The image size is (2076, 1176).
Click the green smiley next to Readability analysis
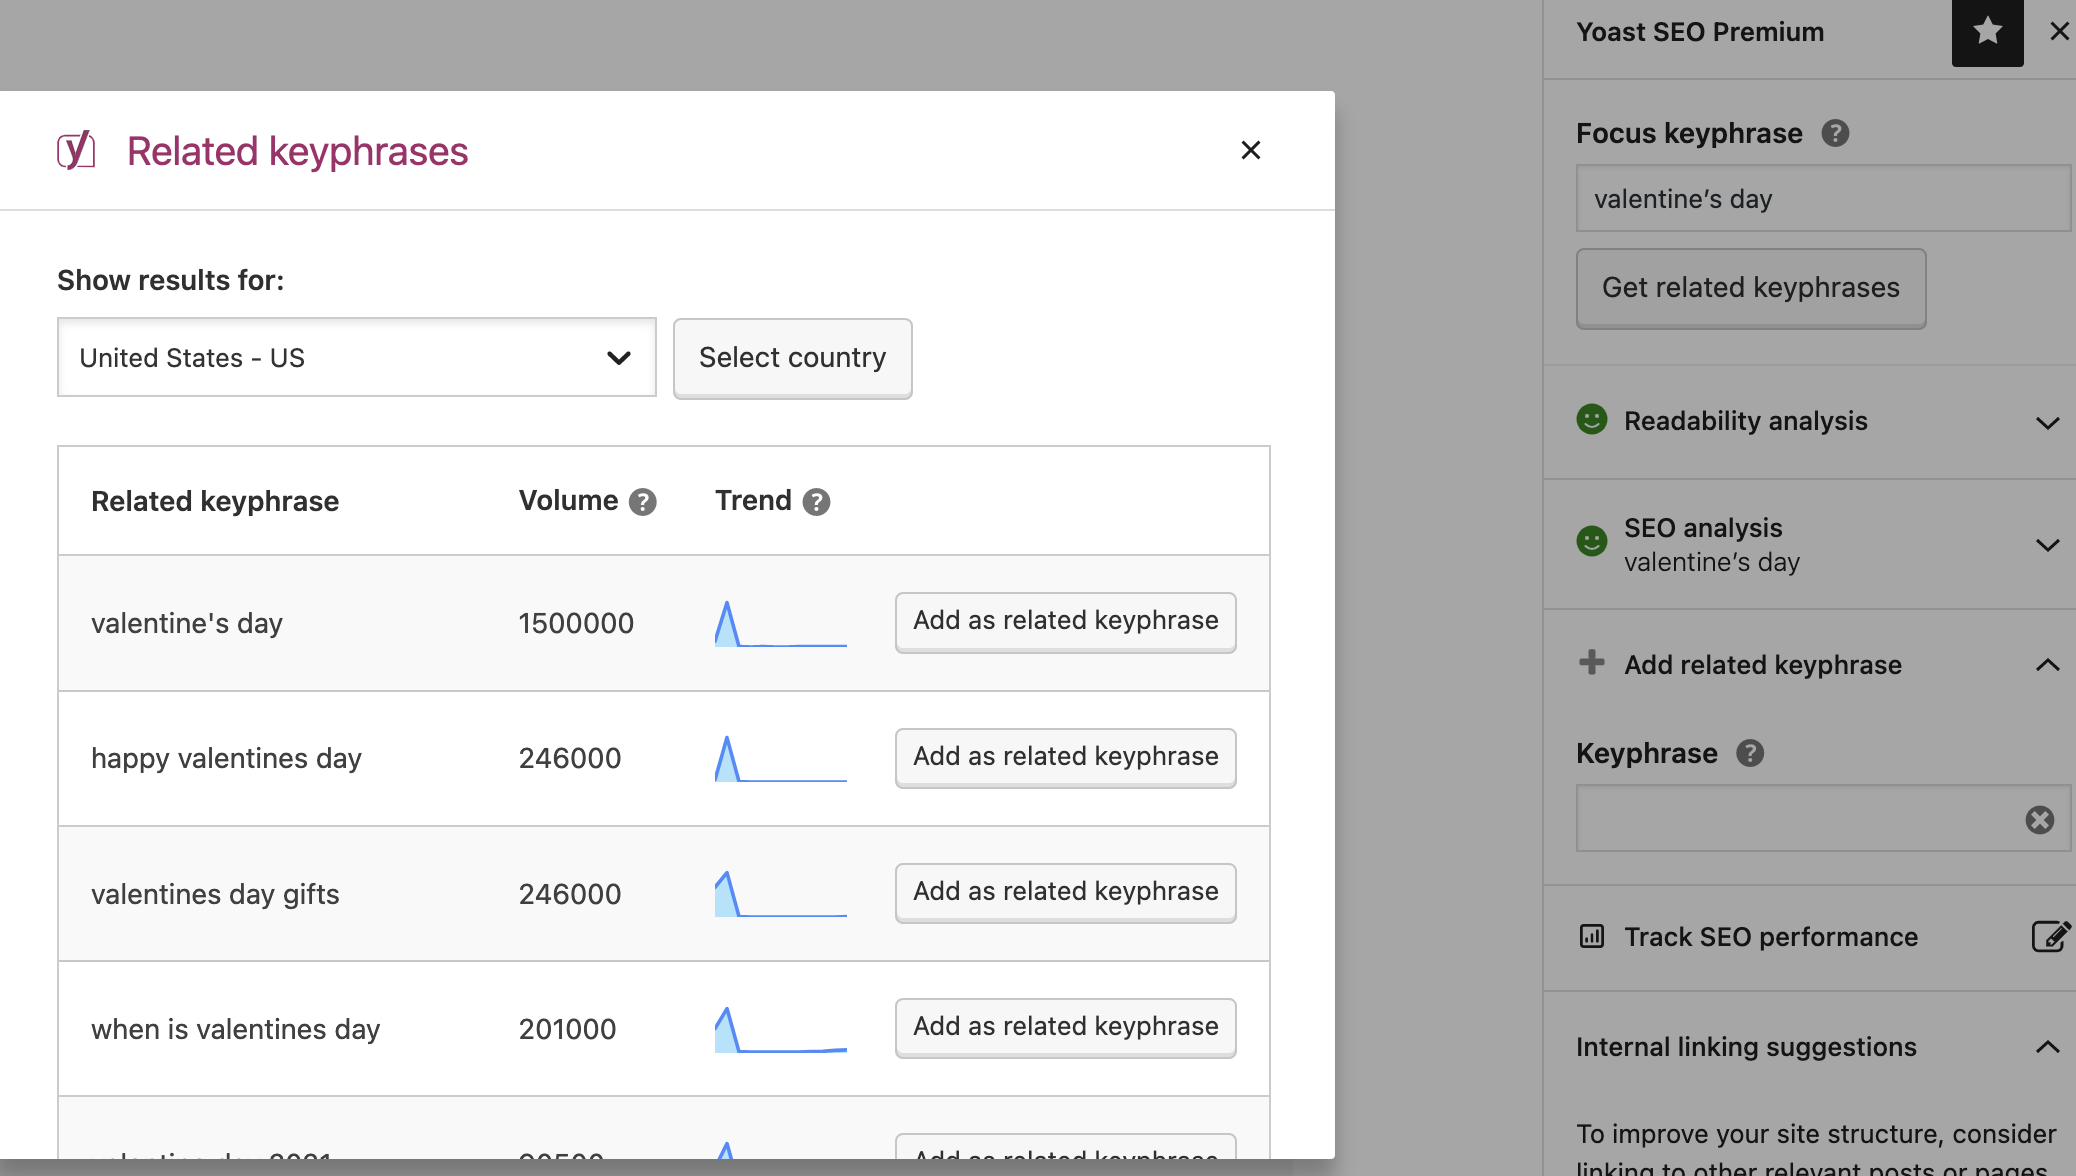(x=1592, y=420)
